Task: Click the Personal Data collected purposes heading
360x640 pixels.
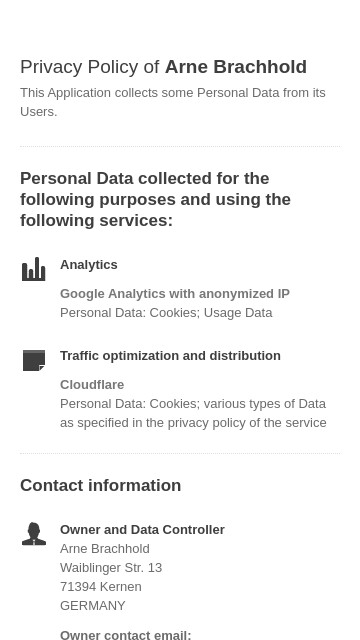Action: [156, 200]
